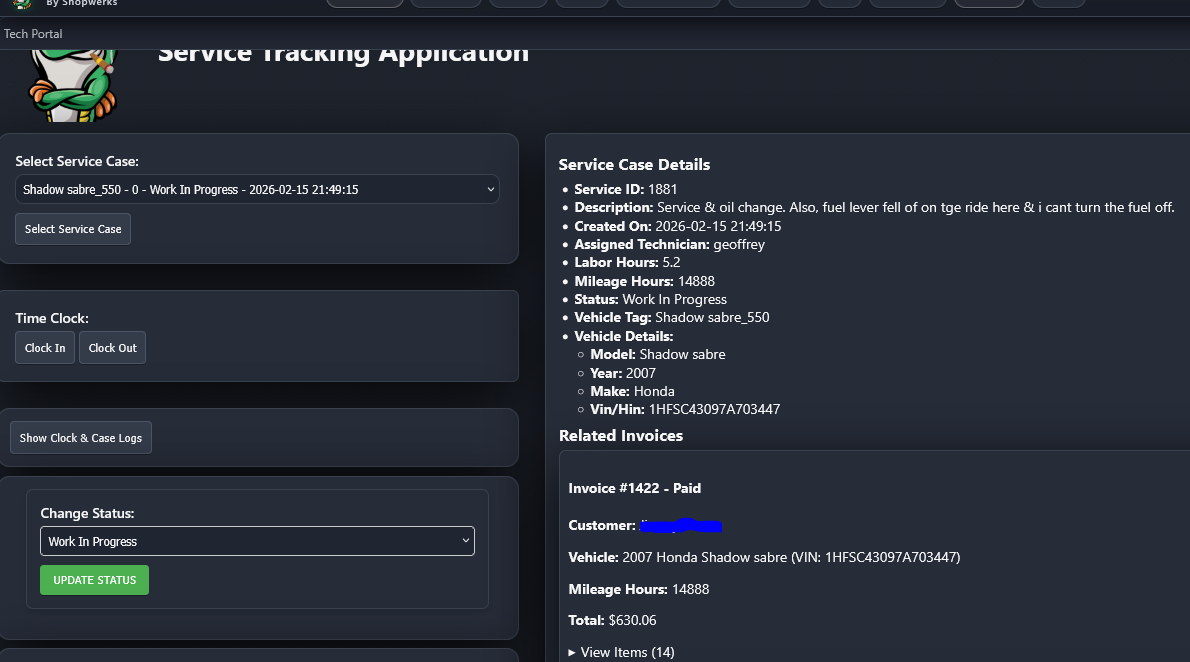Click the green Update Status button
Viewport: 1190px width, 662px height.
coord(94,580)
